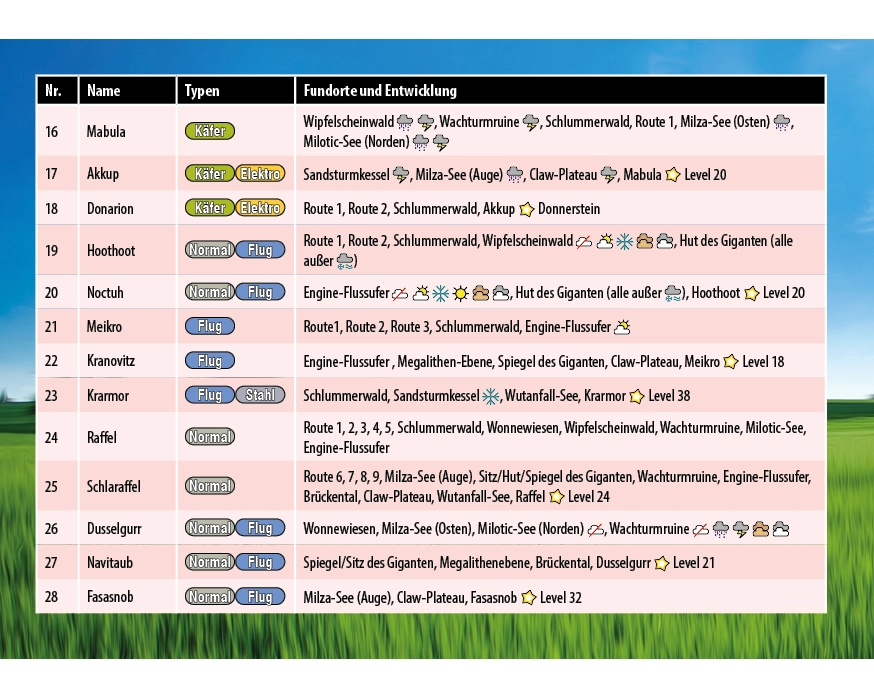The height and width of the screenshot is (699, 874).
Task: Click the thunderstorm icon after Claw-Plateau
Action: click(x=608, y=175)
